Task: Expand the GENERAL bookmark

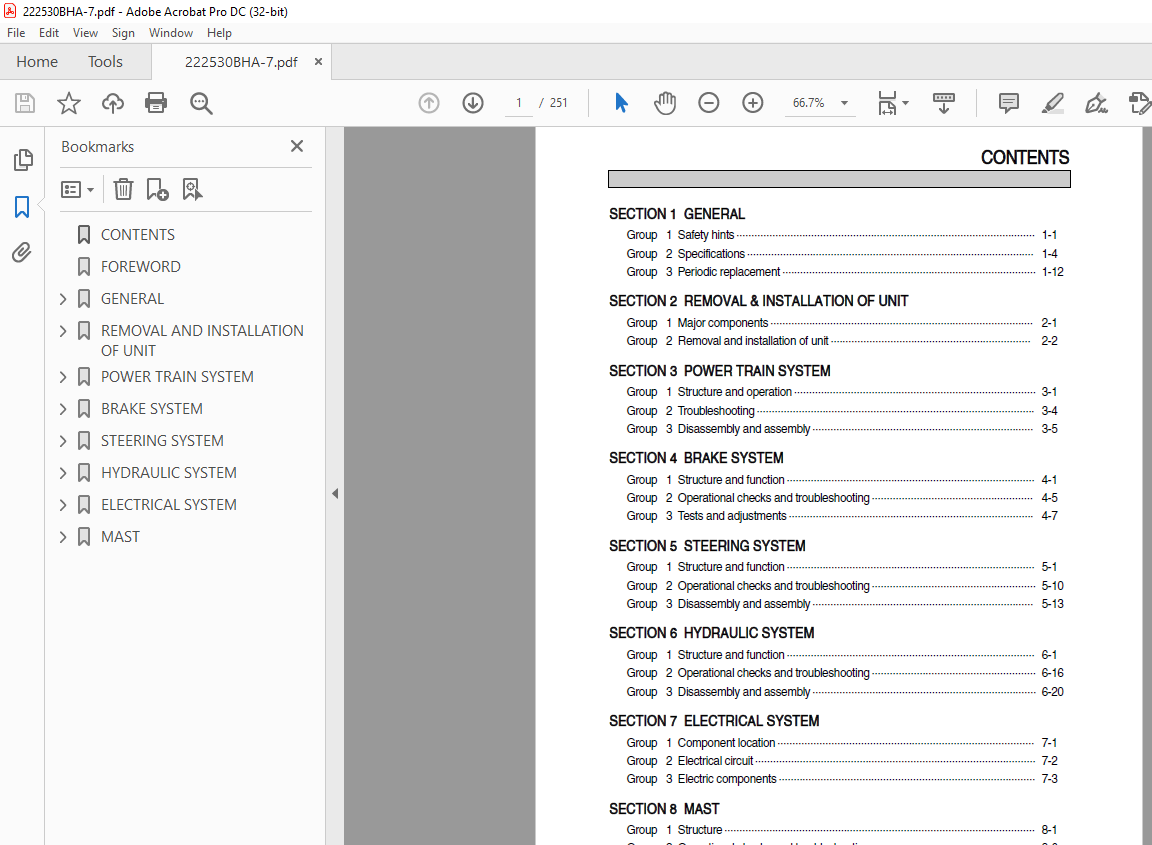Action: tap(62, 299)
